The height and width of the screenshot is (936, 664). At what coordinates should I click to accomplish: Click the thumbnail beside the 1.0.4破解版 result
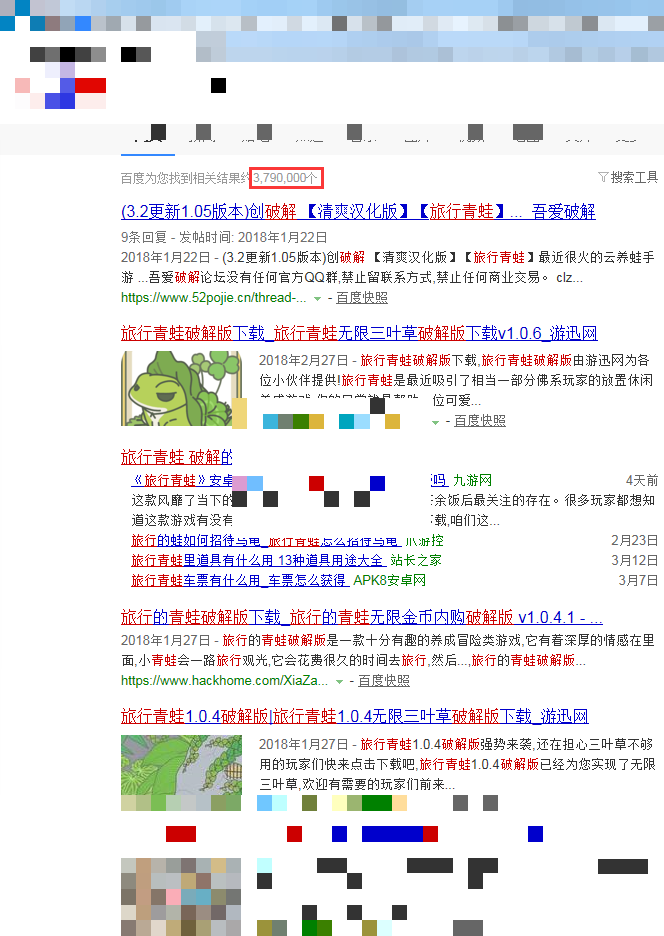pos(181,772)
